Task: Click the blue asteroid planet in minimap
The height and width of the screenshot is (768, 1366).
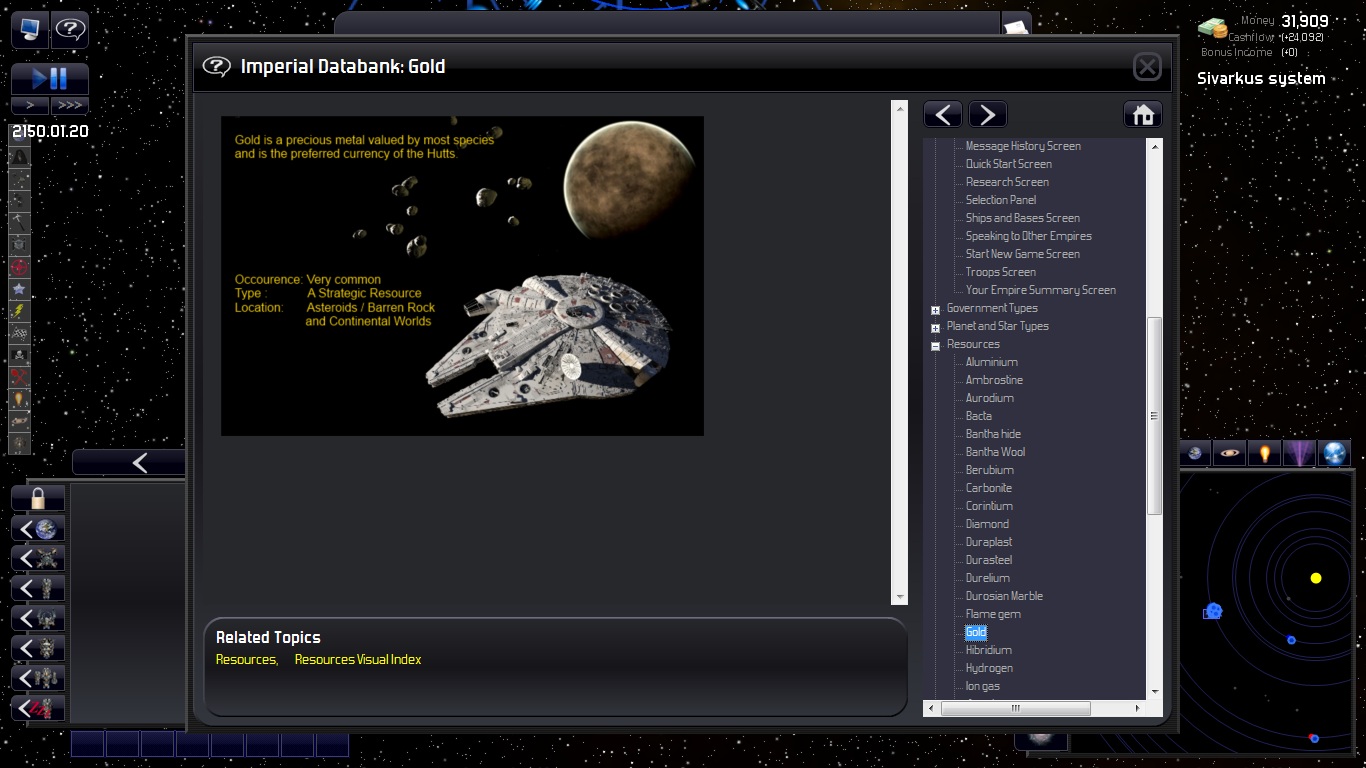Action: 1213,610
